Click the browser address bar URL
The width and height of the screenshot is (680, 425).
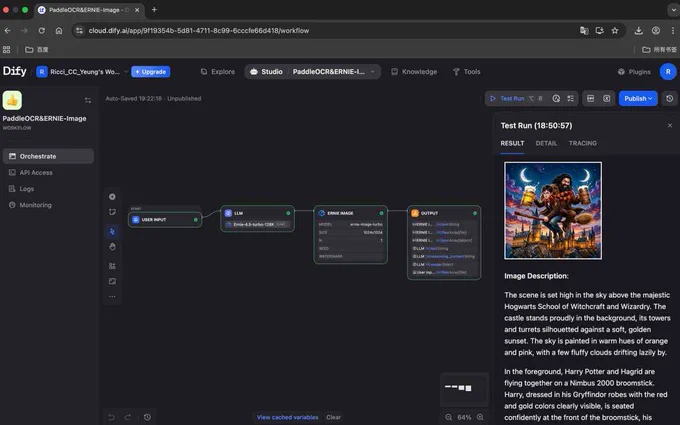pos(199,30)
